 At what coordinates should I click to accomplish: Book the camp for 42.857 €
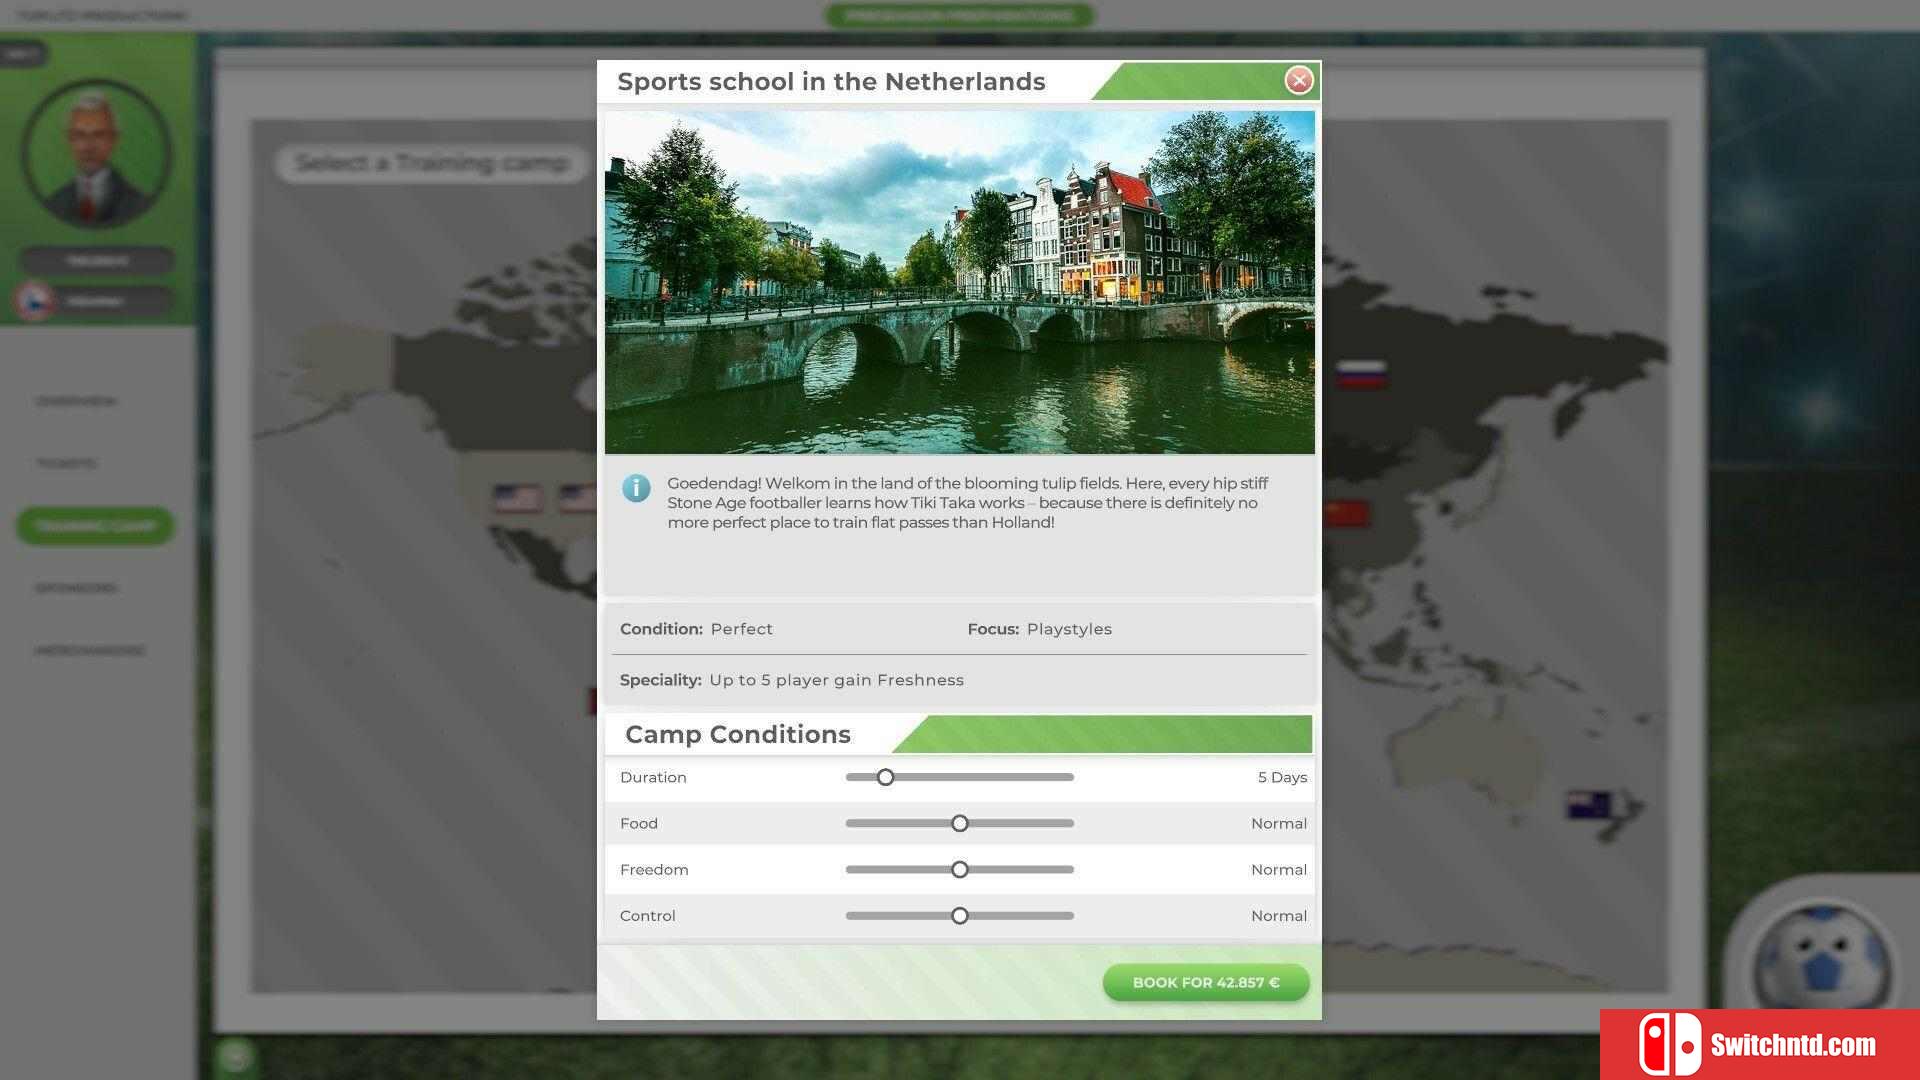[1206, 983]
